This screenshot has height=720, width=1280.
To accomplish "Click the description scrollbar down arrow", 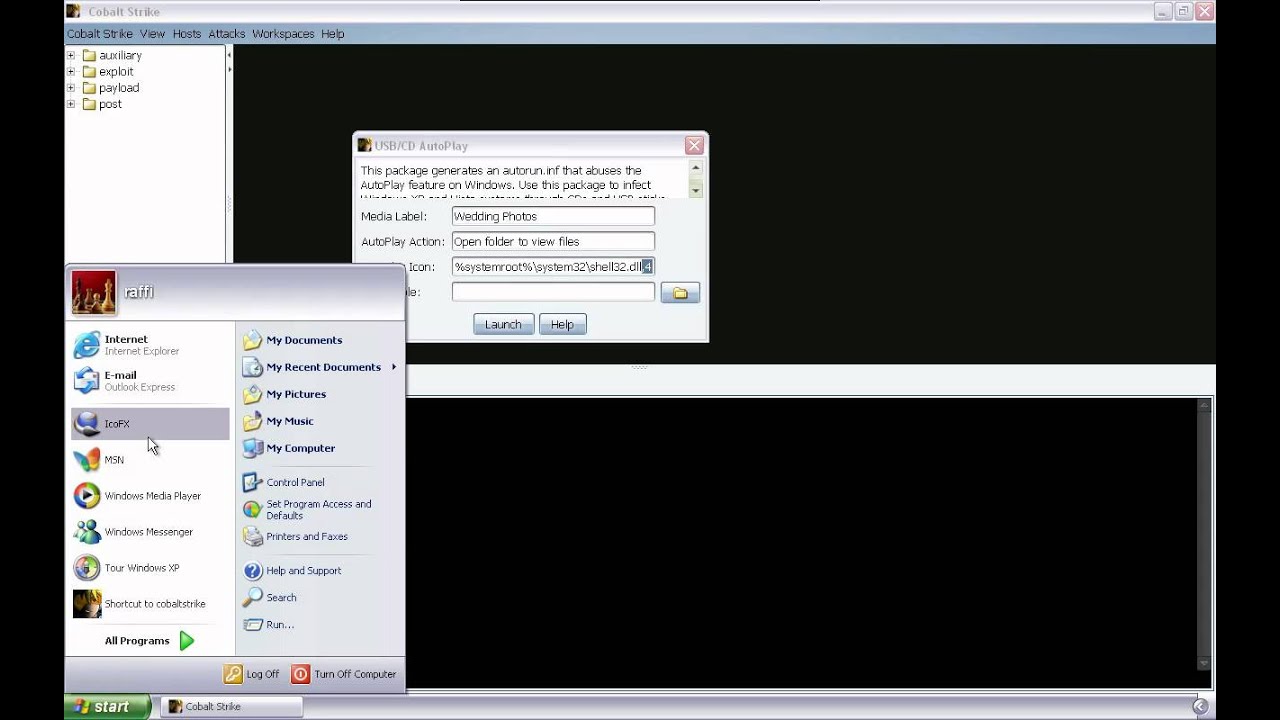I will (x=695, y=189).
